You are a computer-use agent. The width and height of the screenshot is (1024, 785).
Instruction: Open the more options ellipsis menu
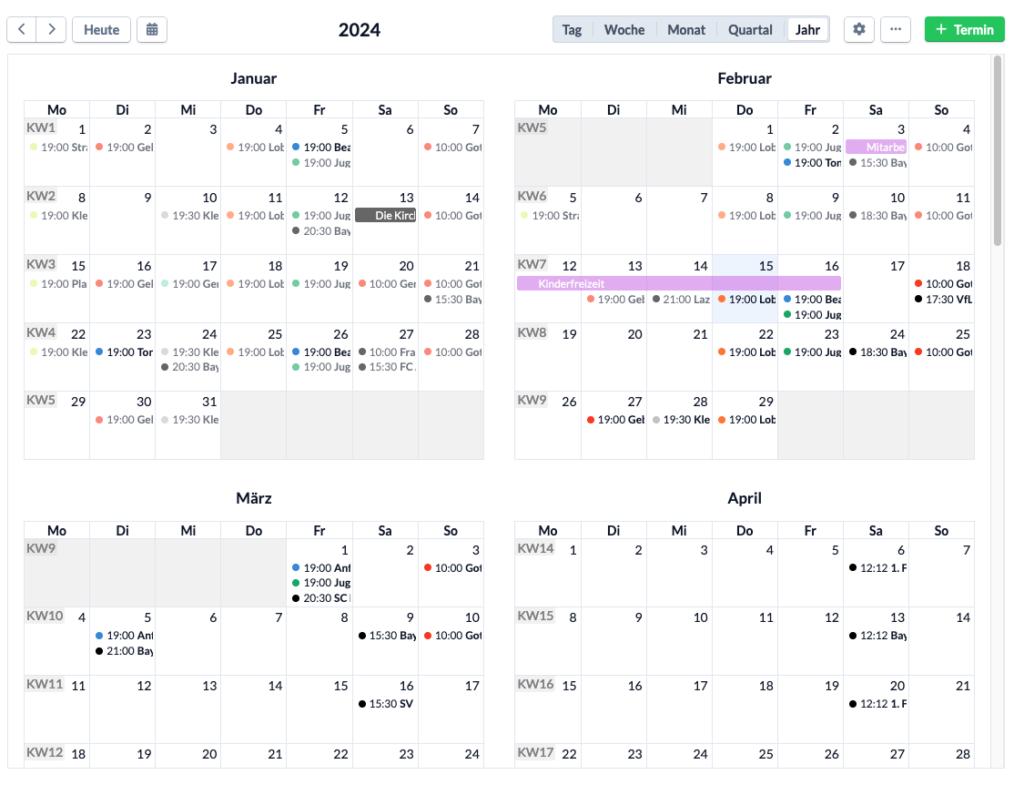pos(895,29)
